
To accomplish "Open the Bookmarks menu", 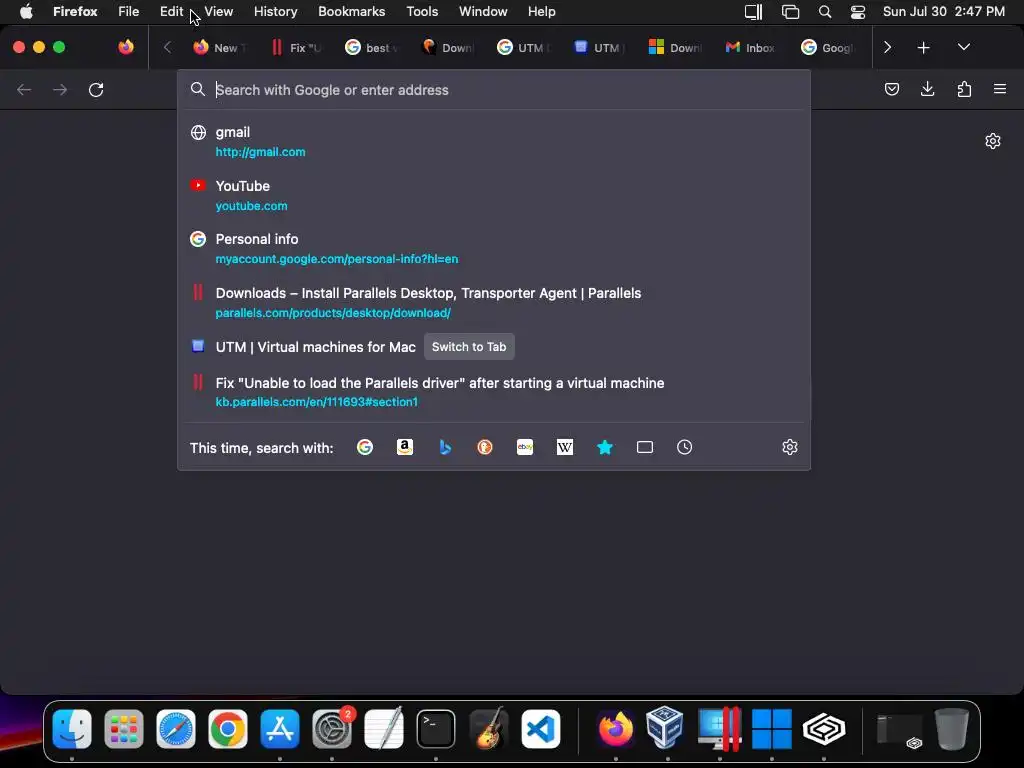I will click(351, 12).
